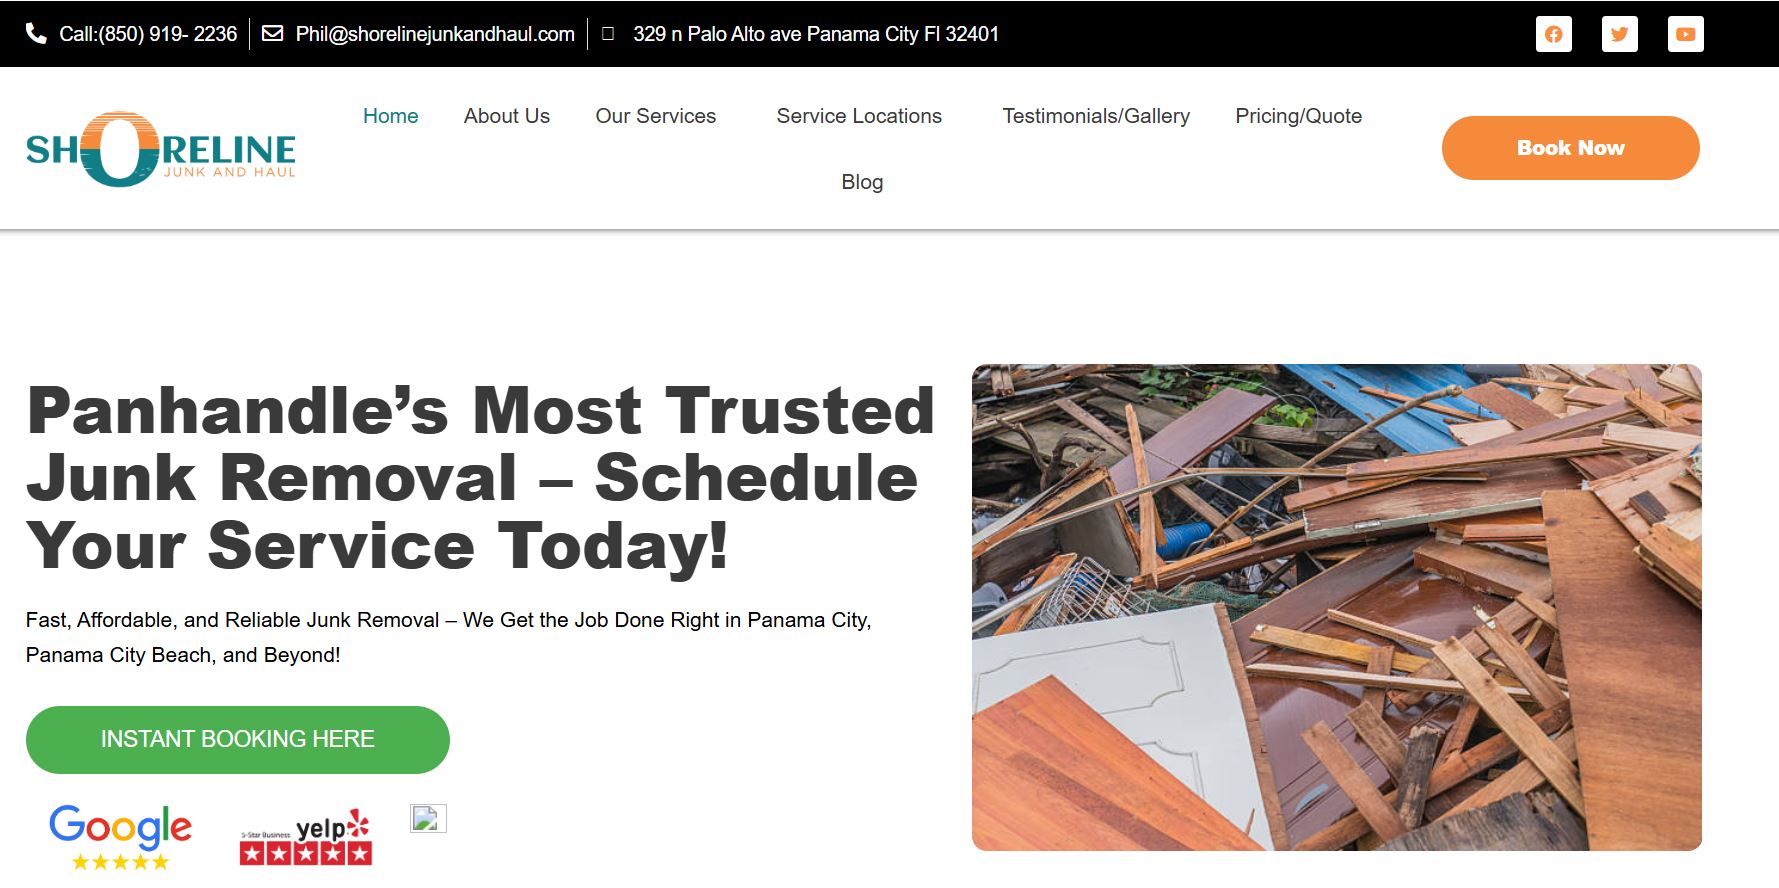The width and height of the screenshot is (1779, 888).
Task: Open the Yelp five-star reviews badge
Action: pyautogui.click(x=306, y=837)
